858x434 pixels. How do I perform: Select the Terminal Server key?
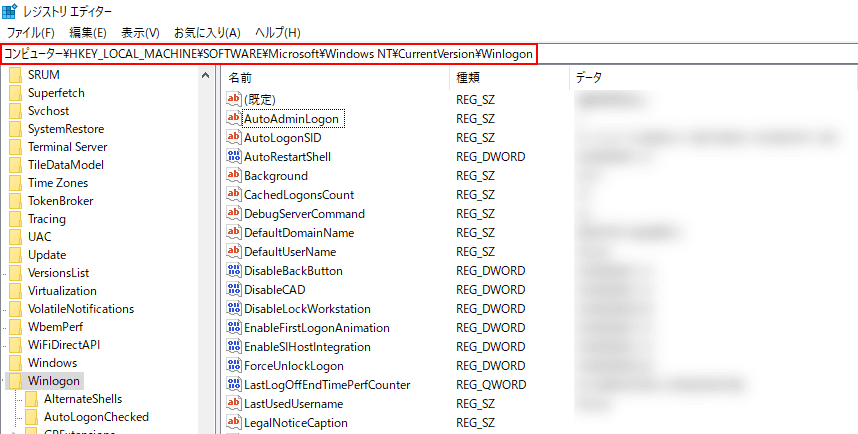point(67,147)
